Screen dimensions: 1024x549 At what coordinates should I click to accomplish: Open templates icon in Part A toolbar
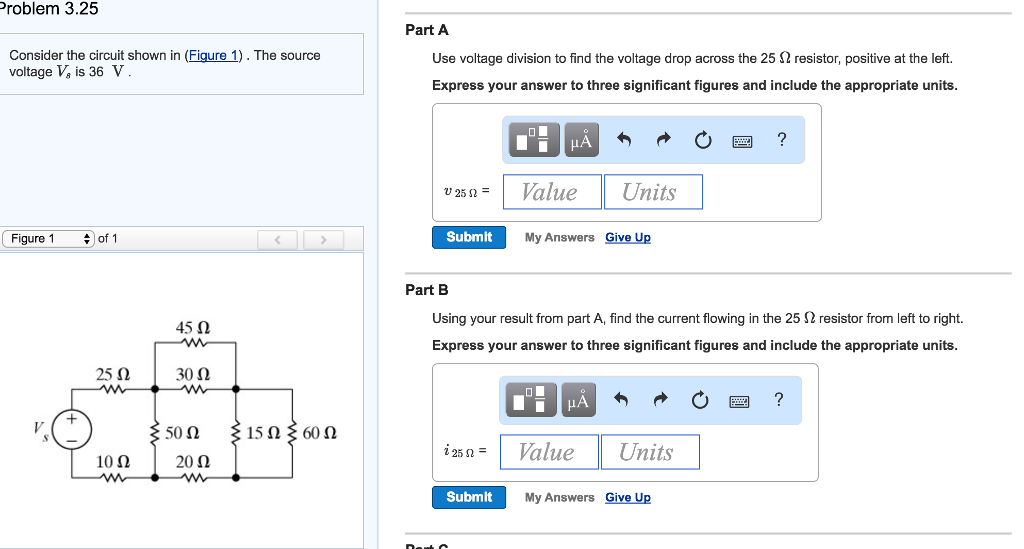534,140
